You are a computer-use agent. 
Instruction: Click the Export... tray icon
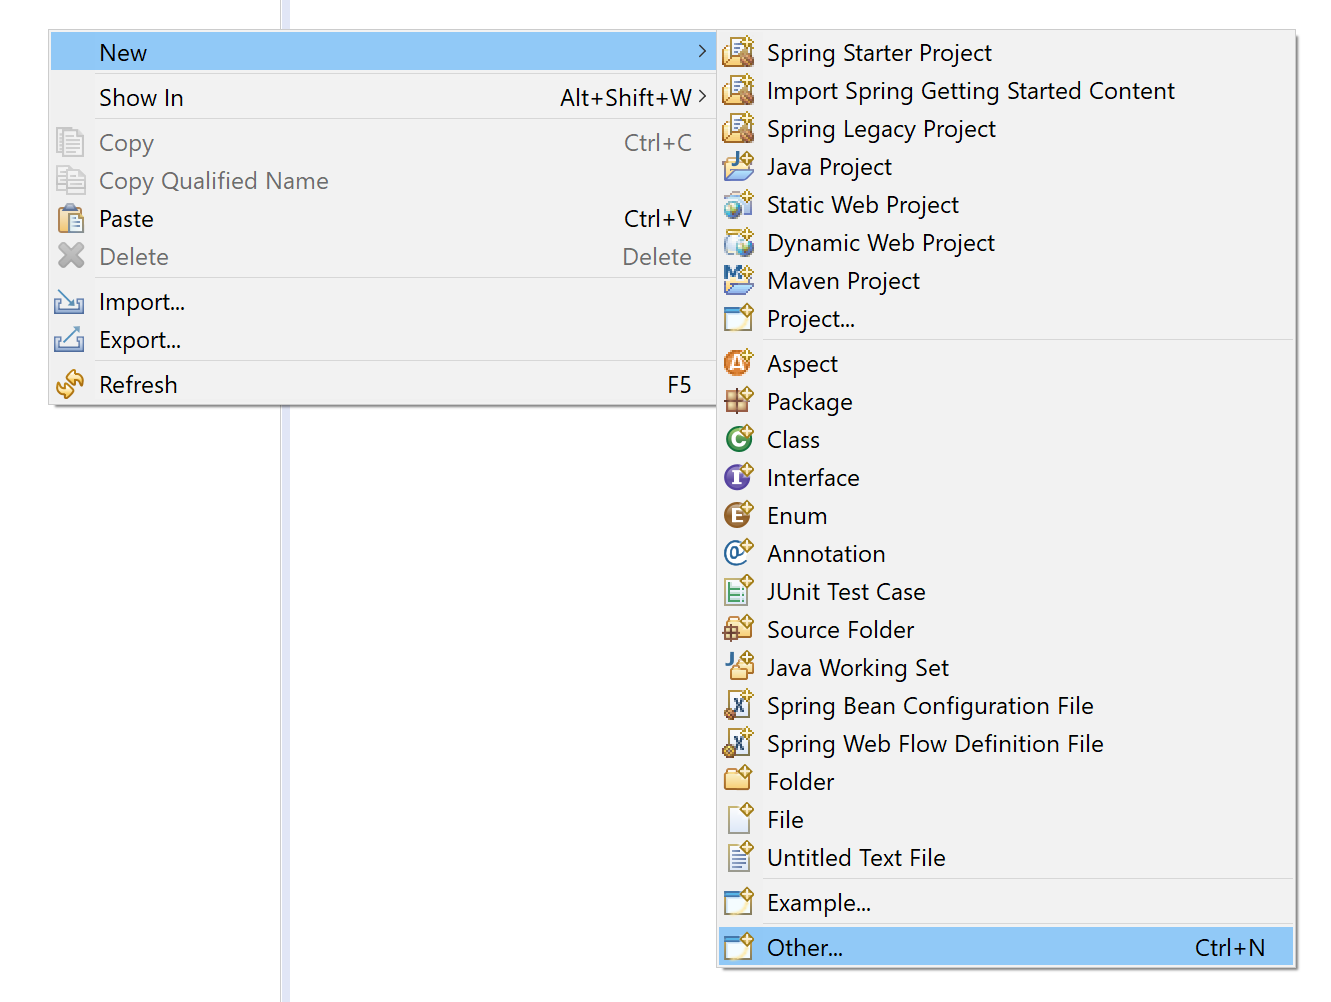click(x=69, y=339)
